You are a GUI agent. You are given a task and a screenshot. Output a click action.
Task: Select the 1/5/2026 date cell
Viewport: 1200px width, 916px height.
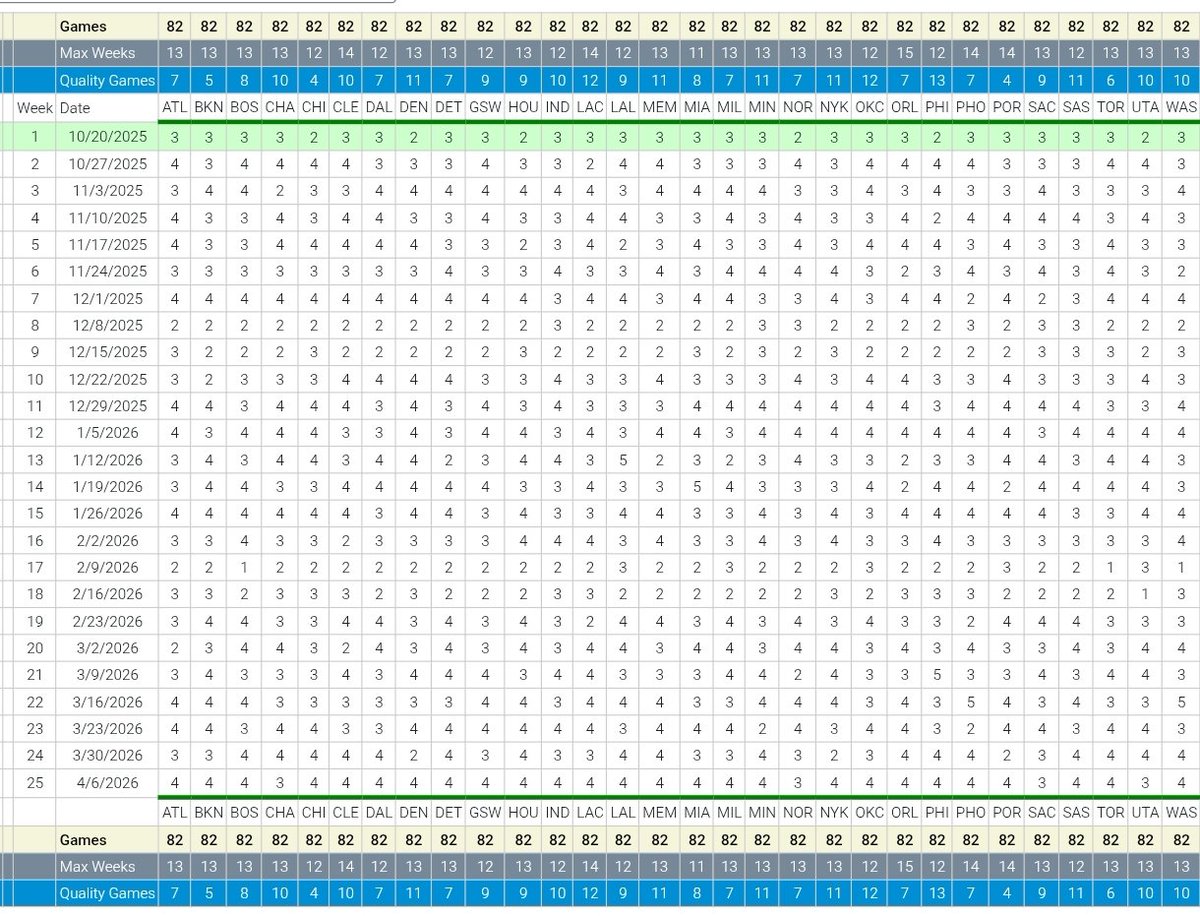click(x=107, y=433)
